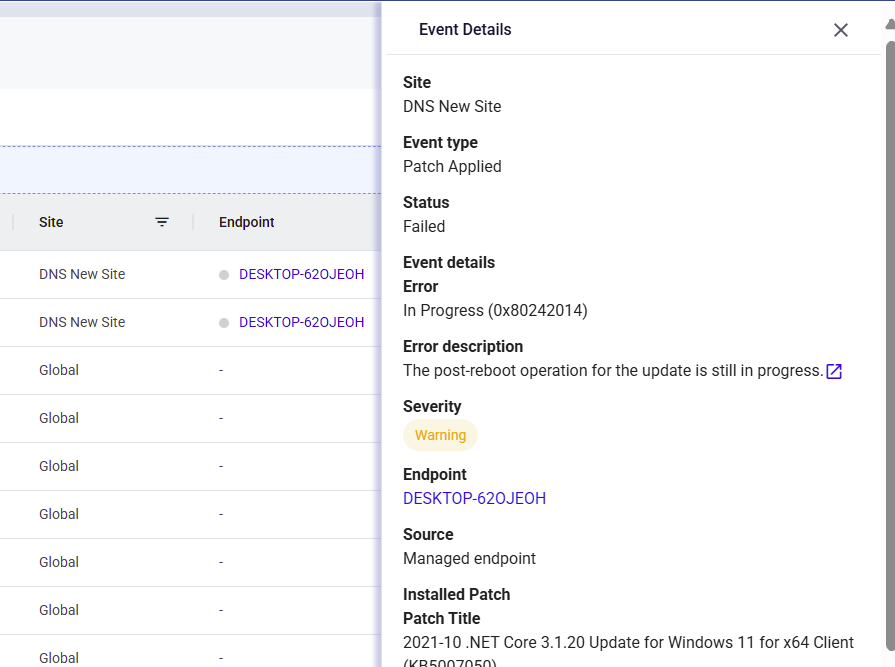Select the second Global site row
Screen dimensions: 895x667
[191, 418]
